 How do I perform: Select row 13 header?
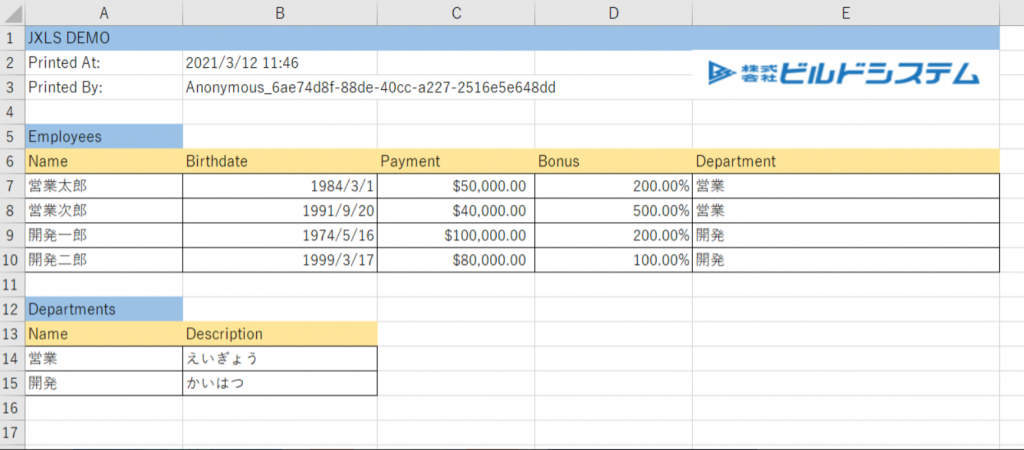point(12,333)
